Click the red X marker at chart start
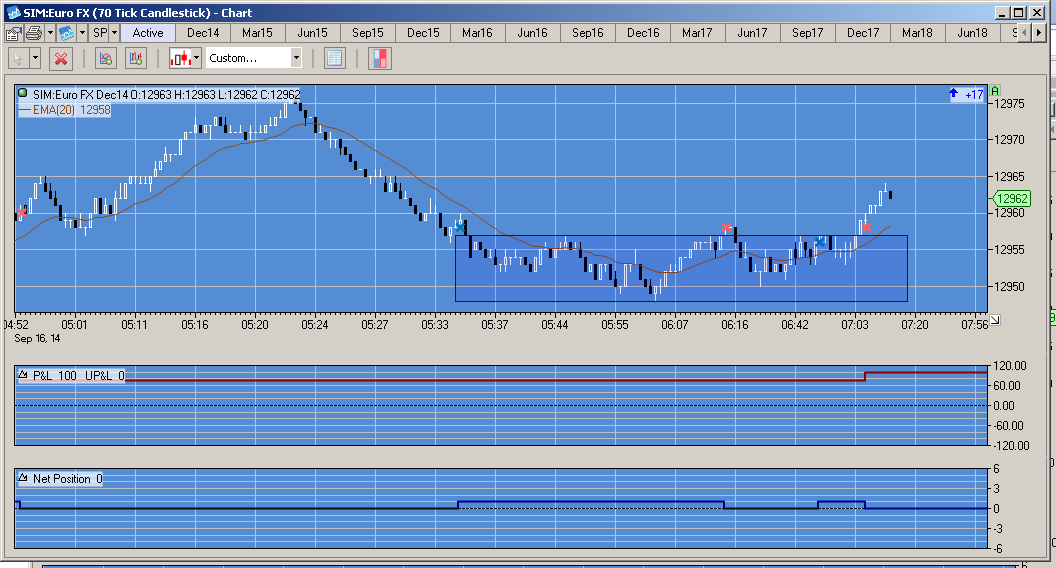Screen dimensions: 1056x568 point(22,213)
